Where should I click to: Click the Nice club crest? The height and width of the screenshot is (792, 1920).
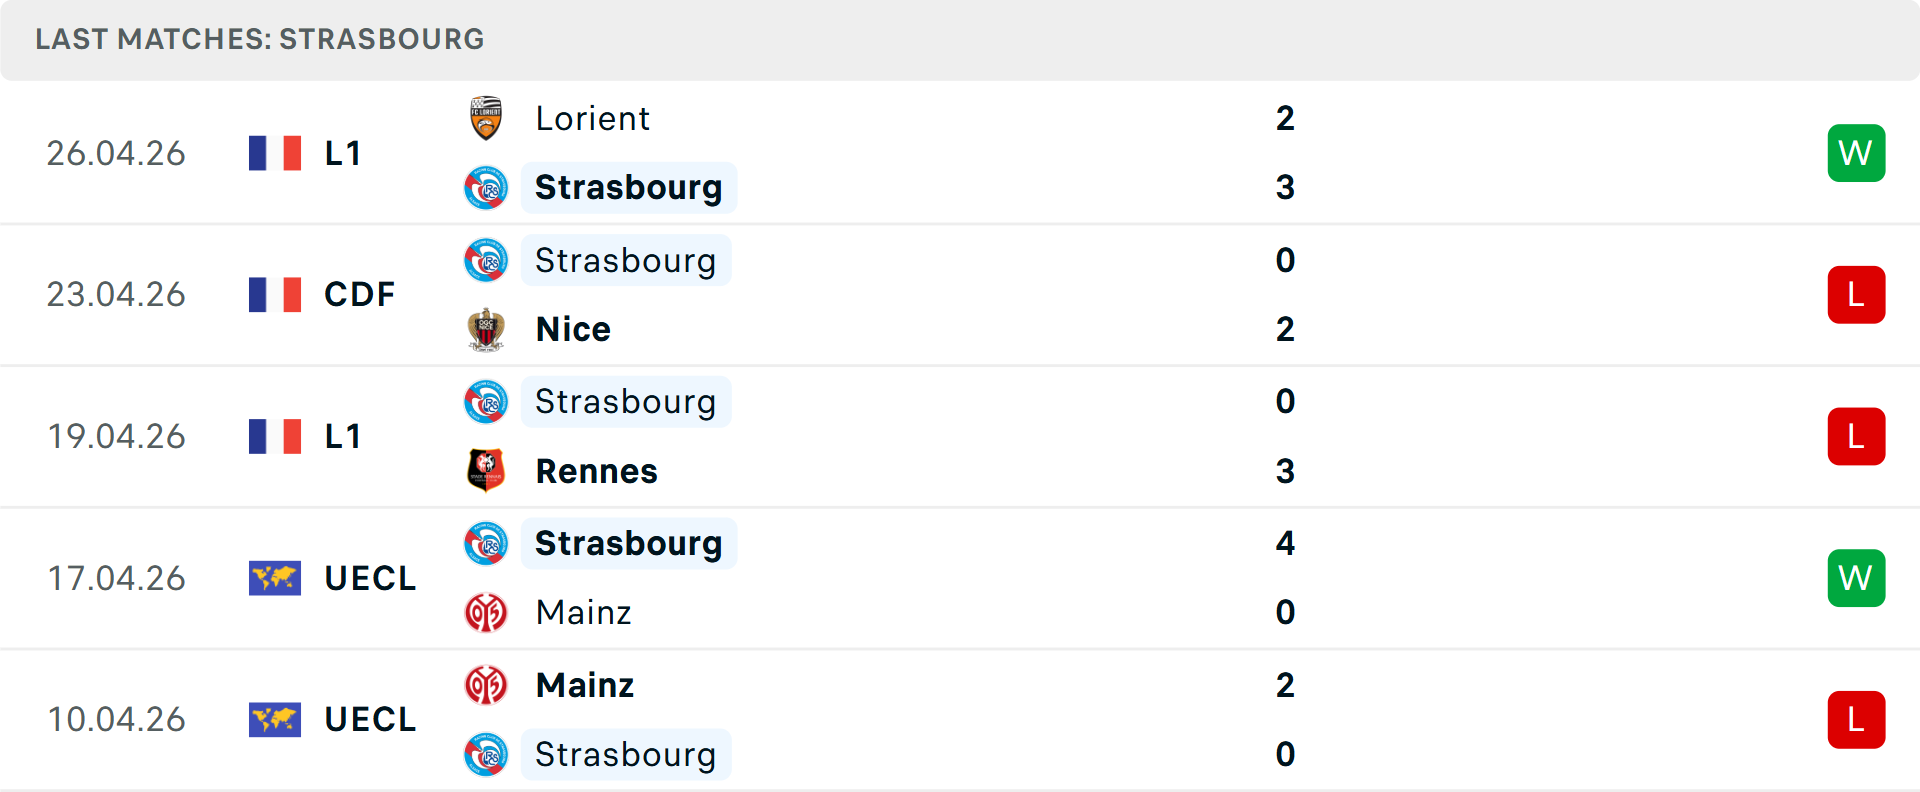tap(486, 328)
